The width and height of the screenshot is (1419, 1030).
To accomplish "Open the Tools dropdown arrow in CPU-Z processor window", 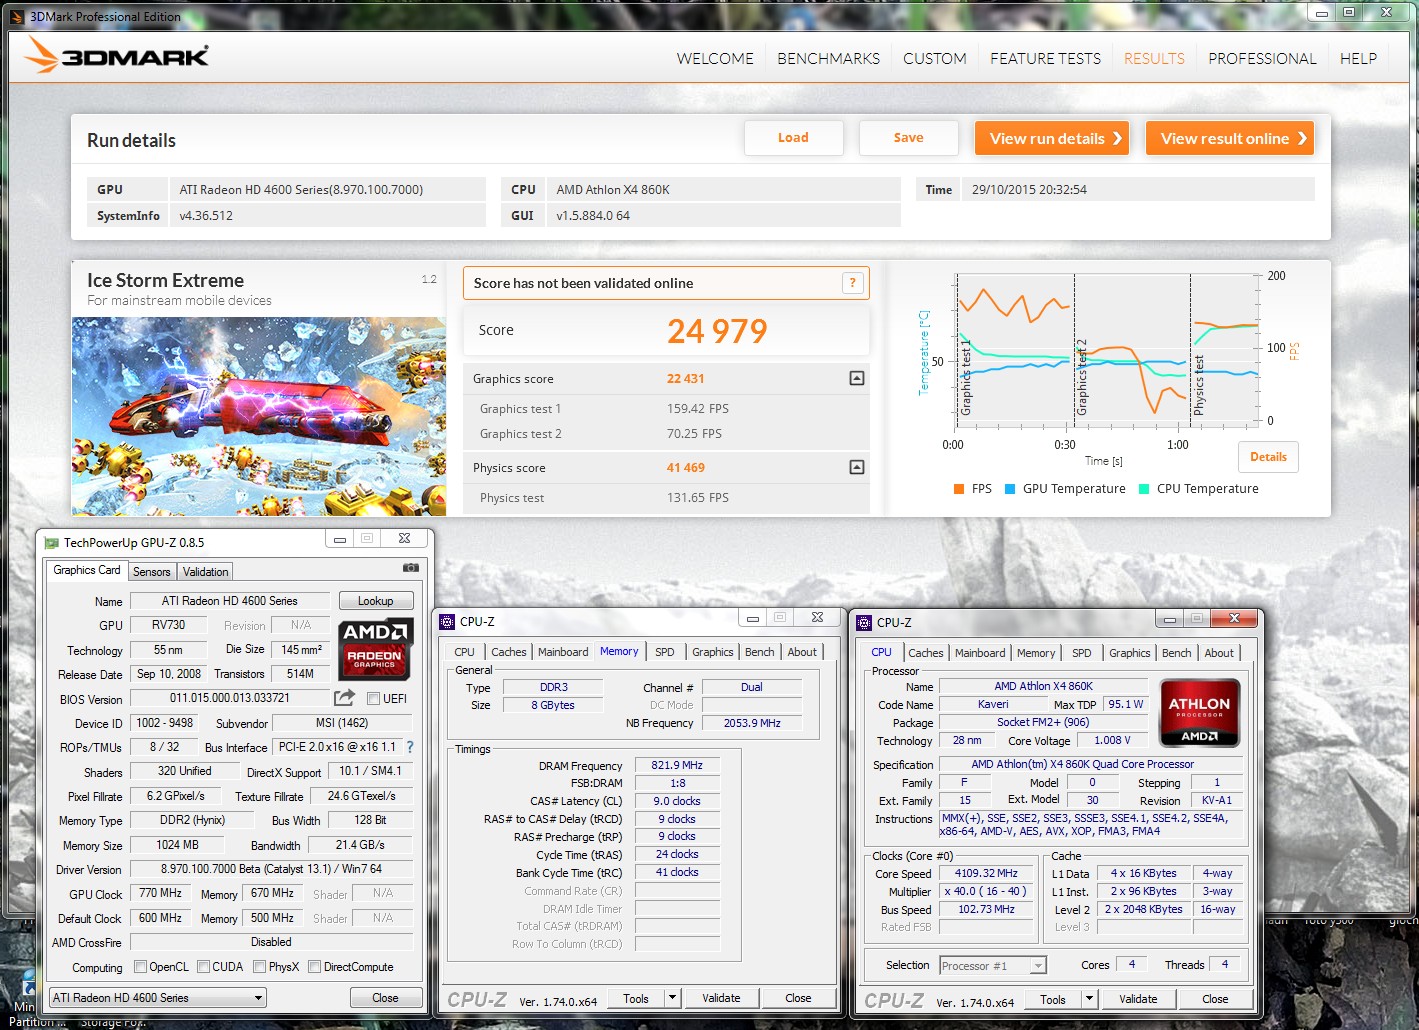I will point(1090,999).
